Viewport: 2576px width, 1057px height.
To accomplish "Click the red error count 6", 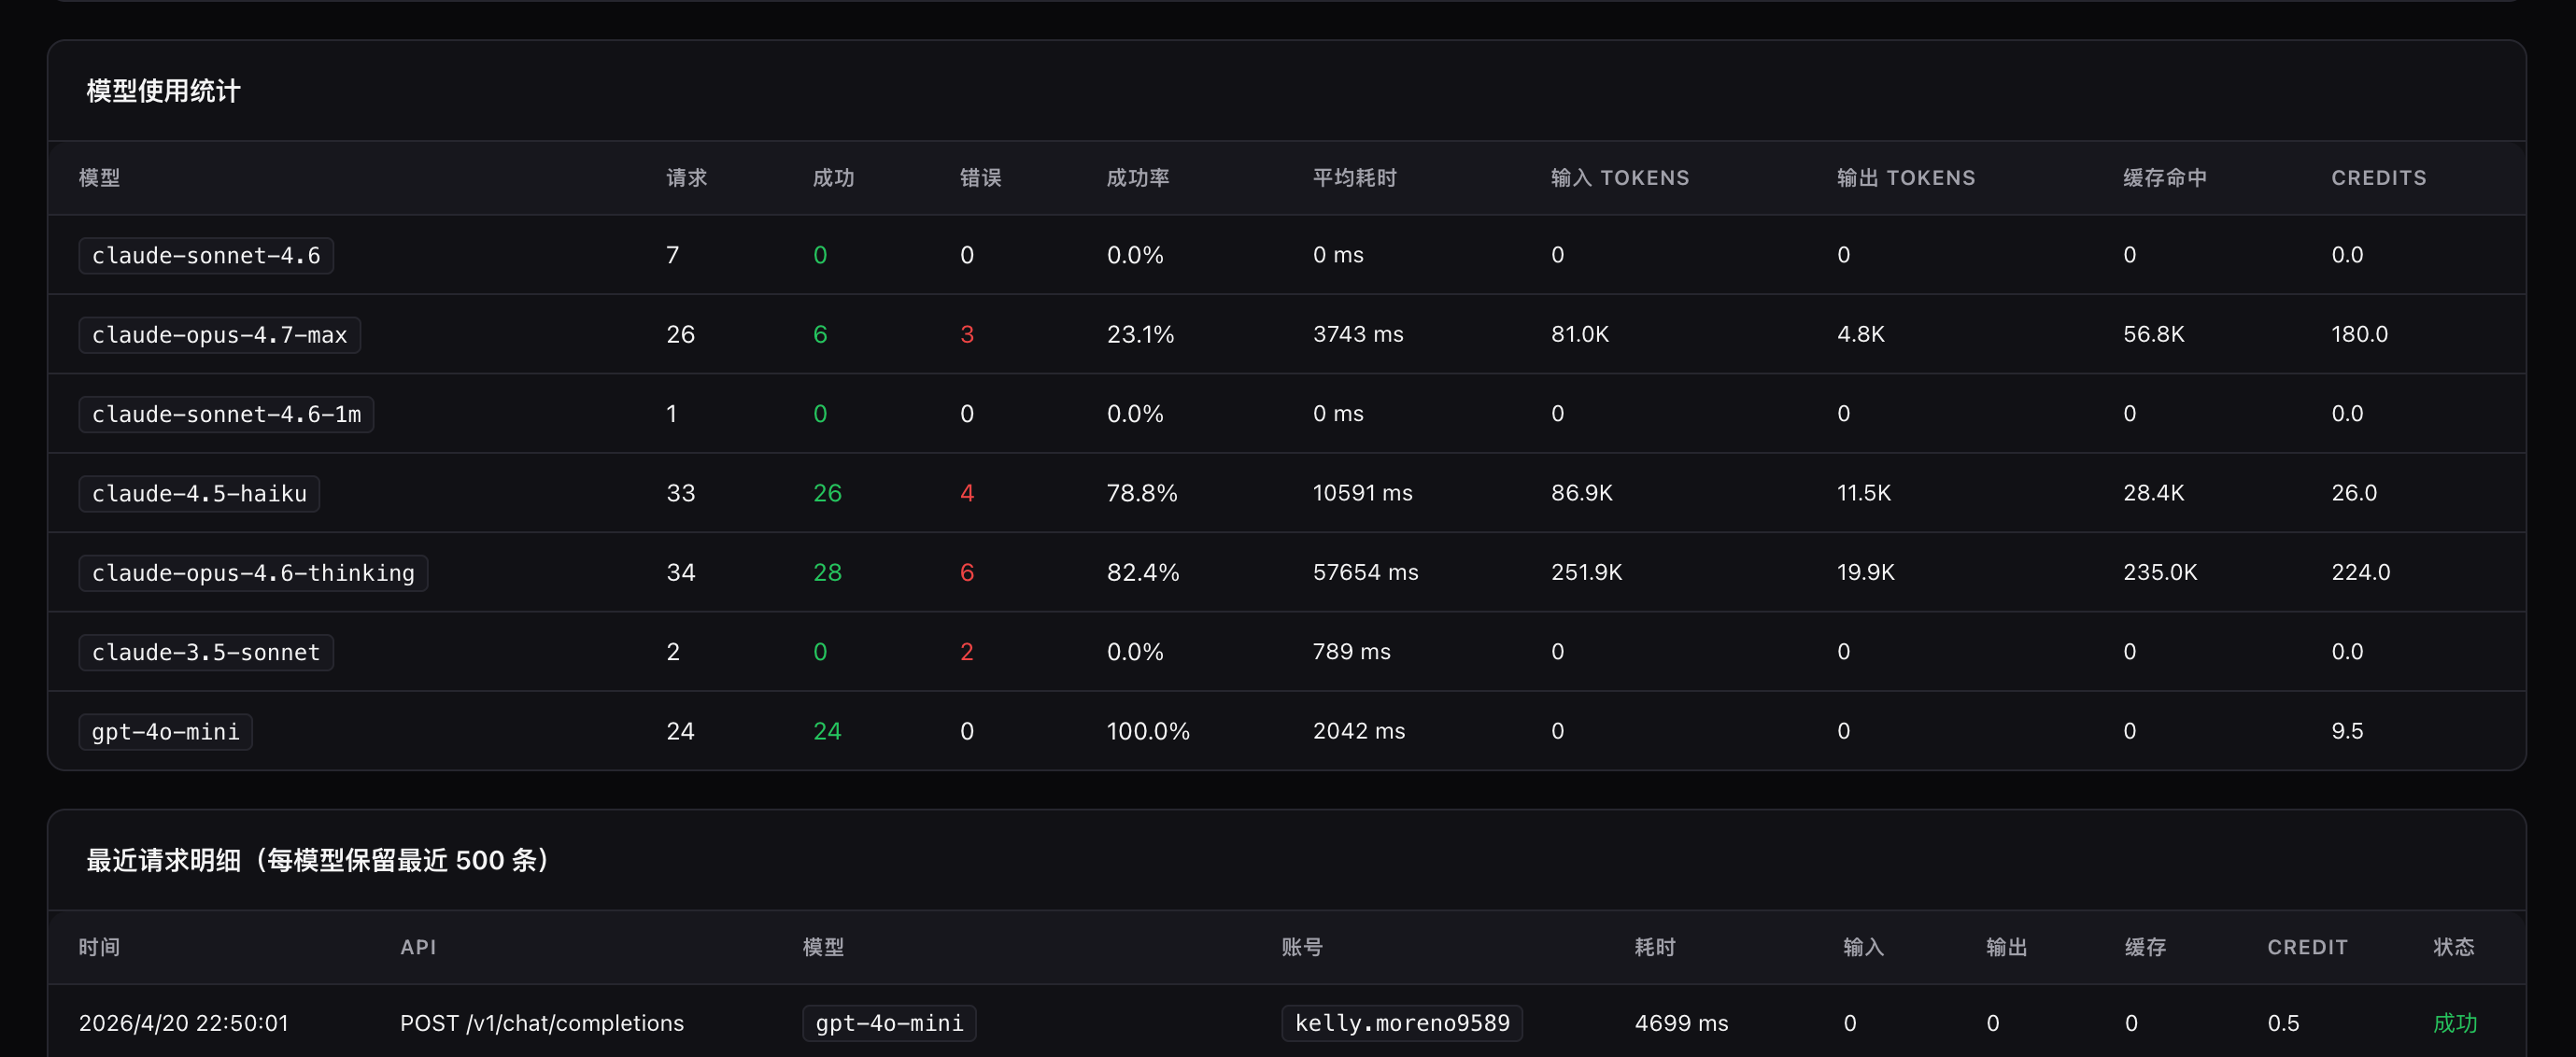I will click(x=966, y=573).
